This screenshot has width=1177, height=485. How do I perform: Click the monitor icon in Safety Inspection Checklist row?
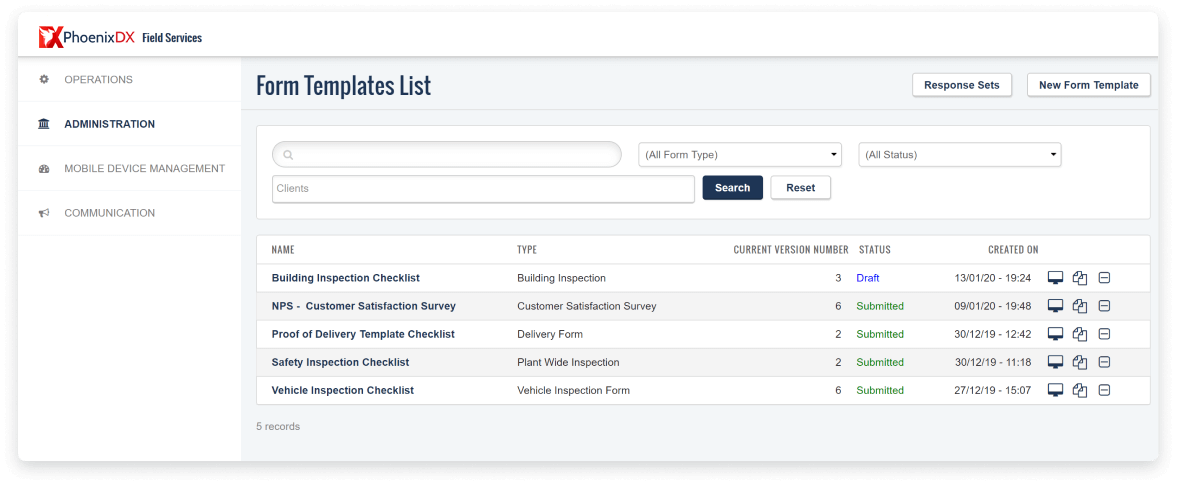pyautogui.click(x=1055, y=362)
